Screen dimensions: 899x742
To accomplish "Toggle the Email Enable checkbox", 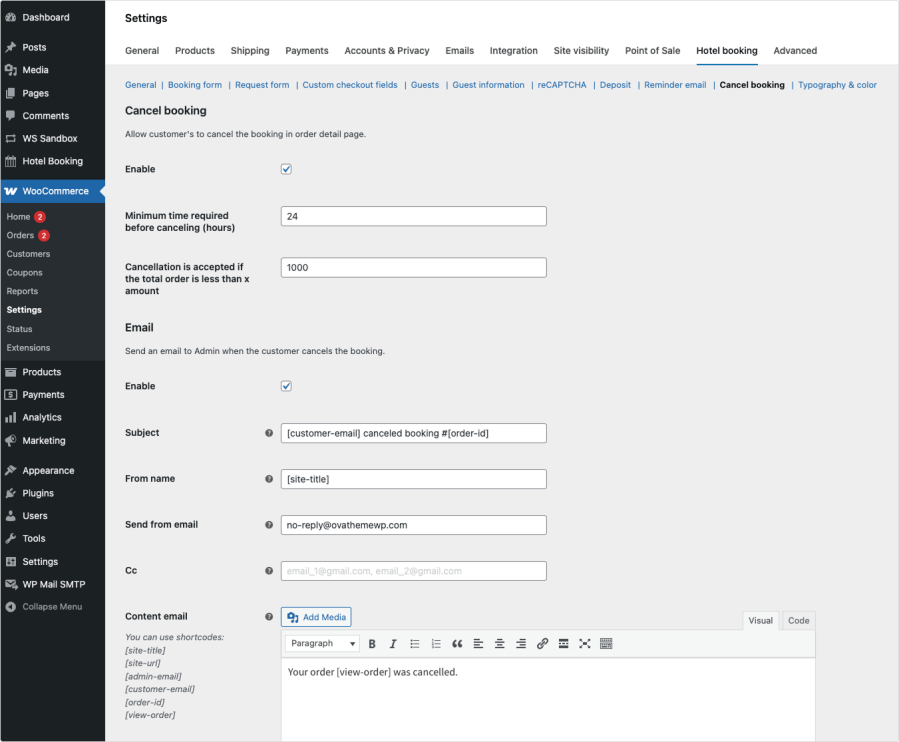I will click(x=286, y=386).
